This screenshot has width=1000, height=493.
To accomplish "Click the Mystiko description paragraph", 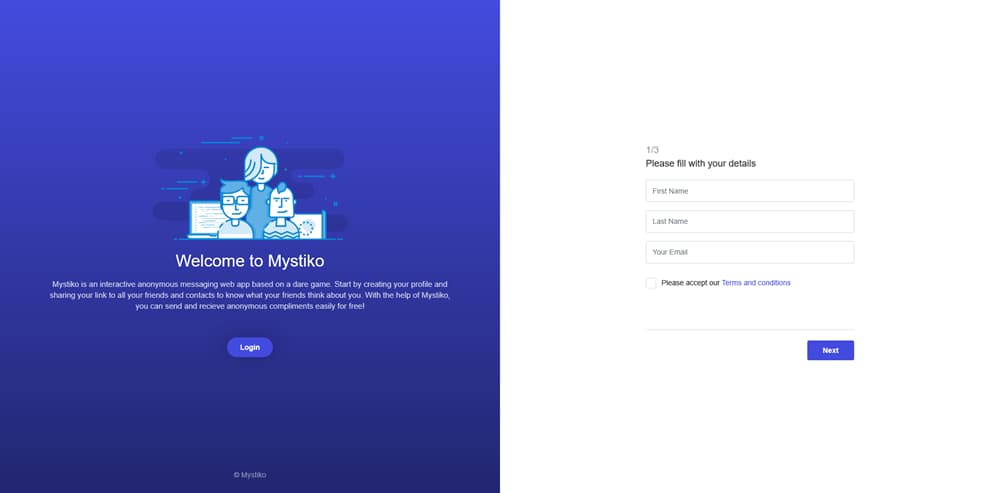I will click(x=250, y=295).
